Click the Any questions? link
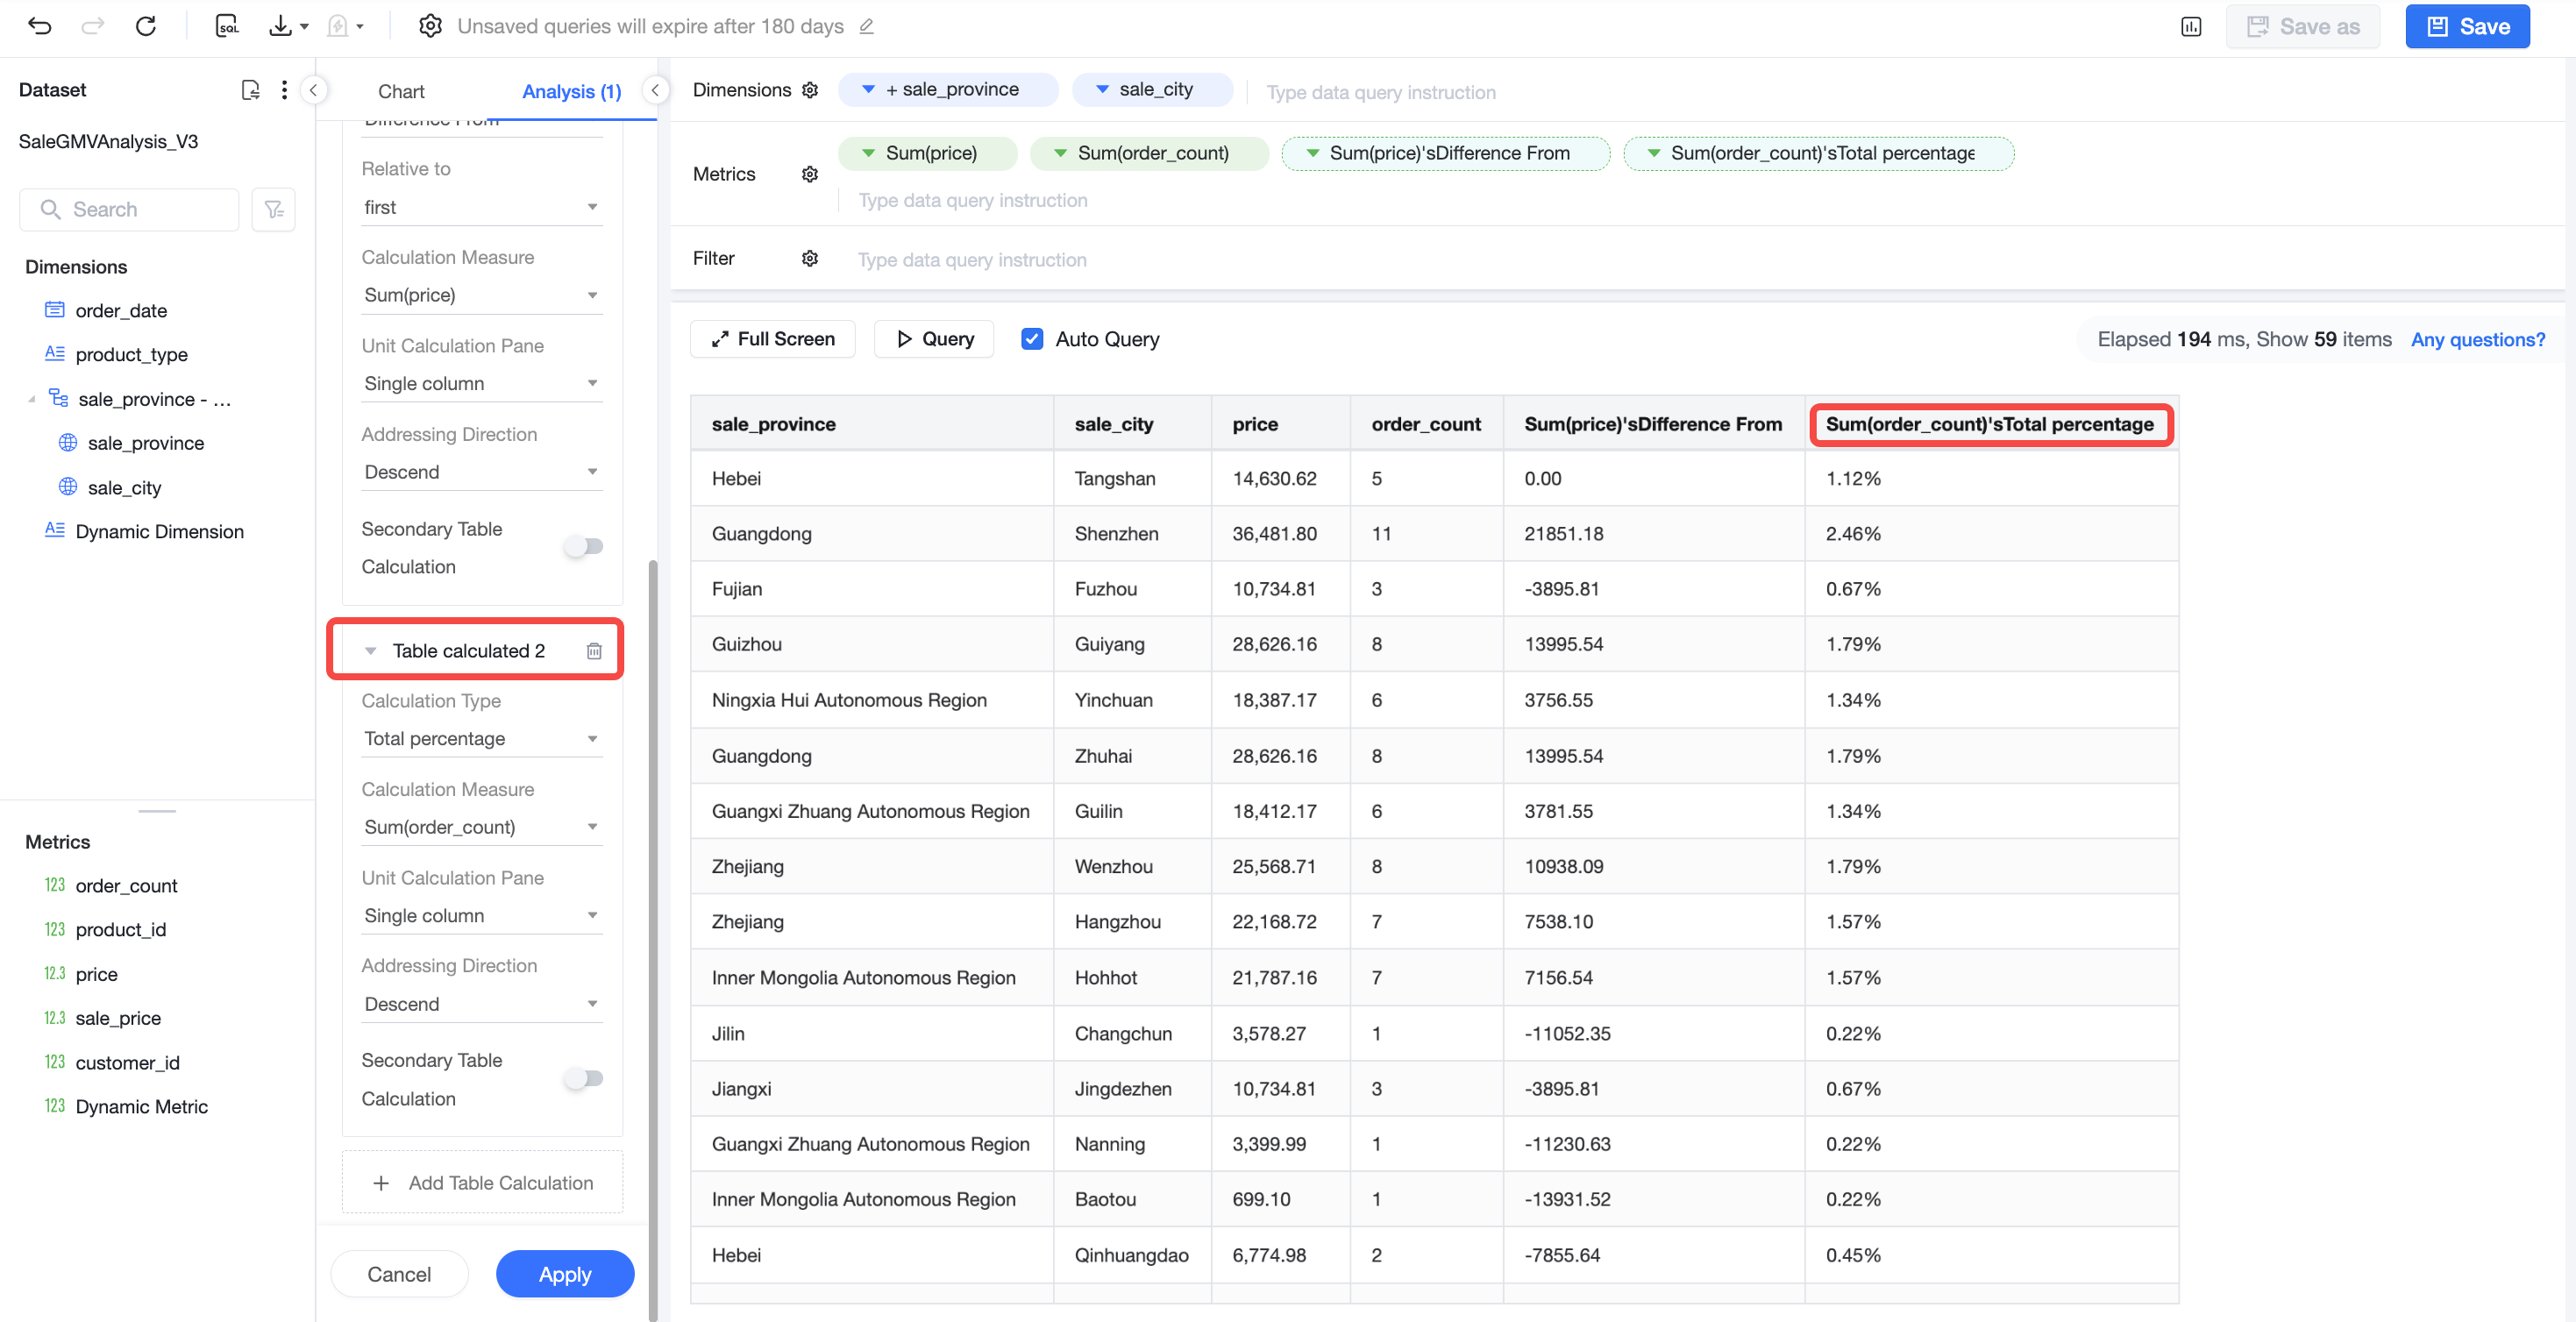 pyautogui.click(x=2478, y=339)
